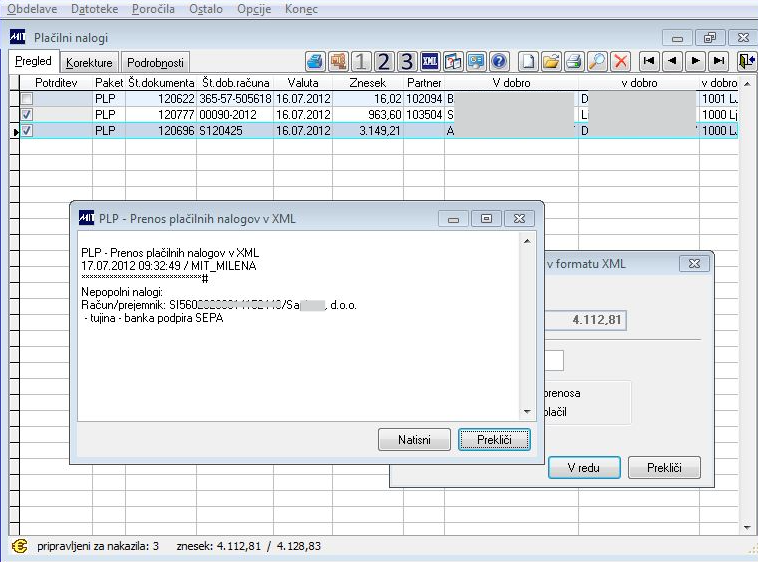
Task: Click the Partner column header
Action: point(424,83)
